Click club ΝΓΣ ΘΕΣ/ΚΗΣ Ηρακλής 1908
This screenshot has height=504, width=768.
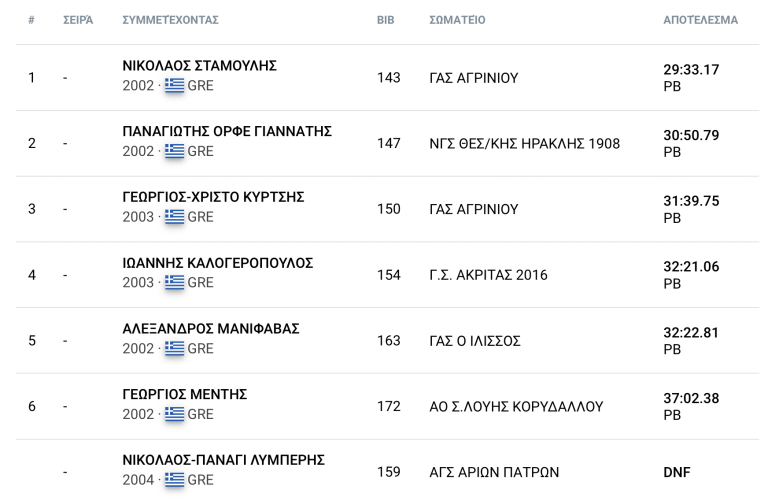pos(524,144)
